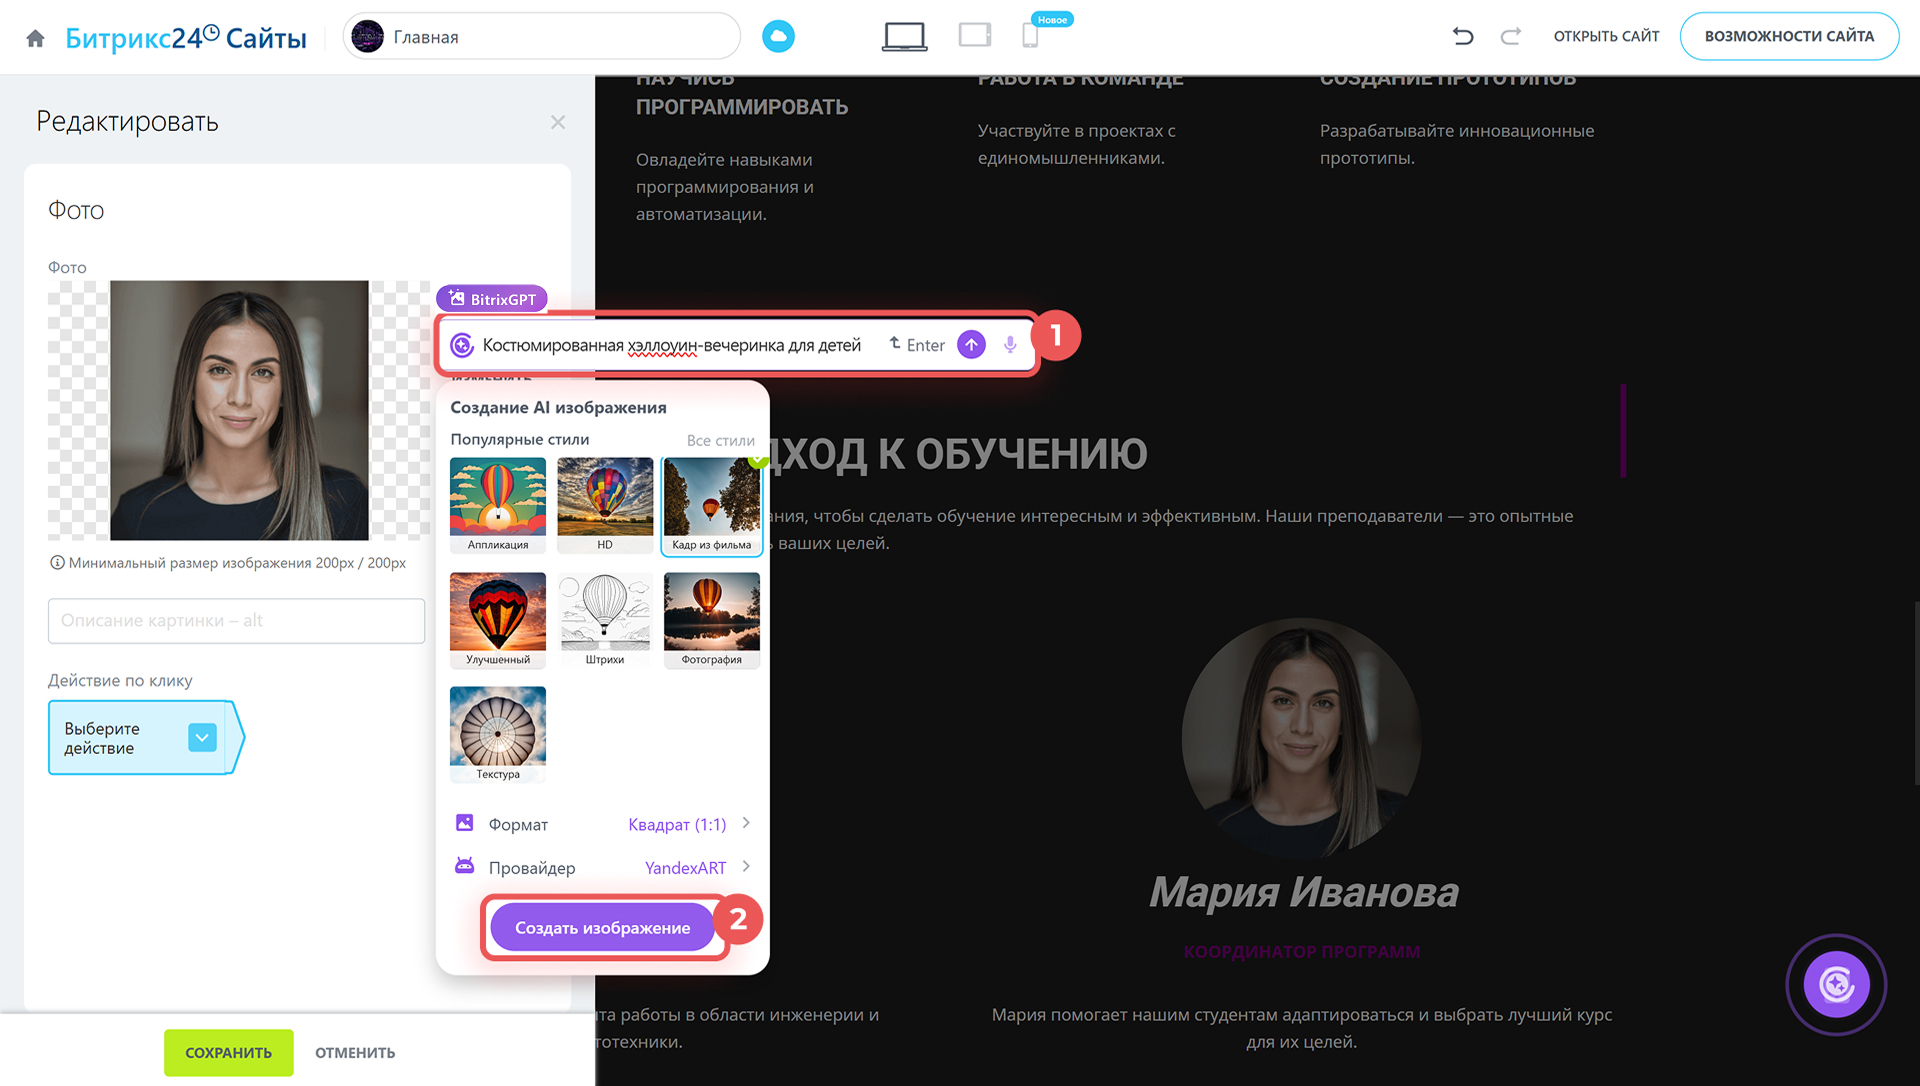Click the blue cloud publish icon

point(778,37)
